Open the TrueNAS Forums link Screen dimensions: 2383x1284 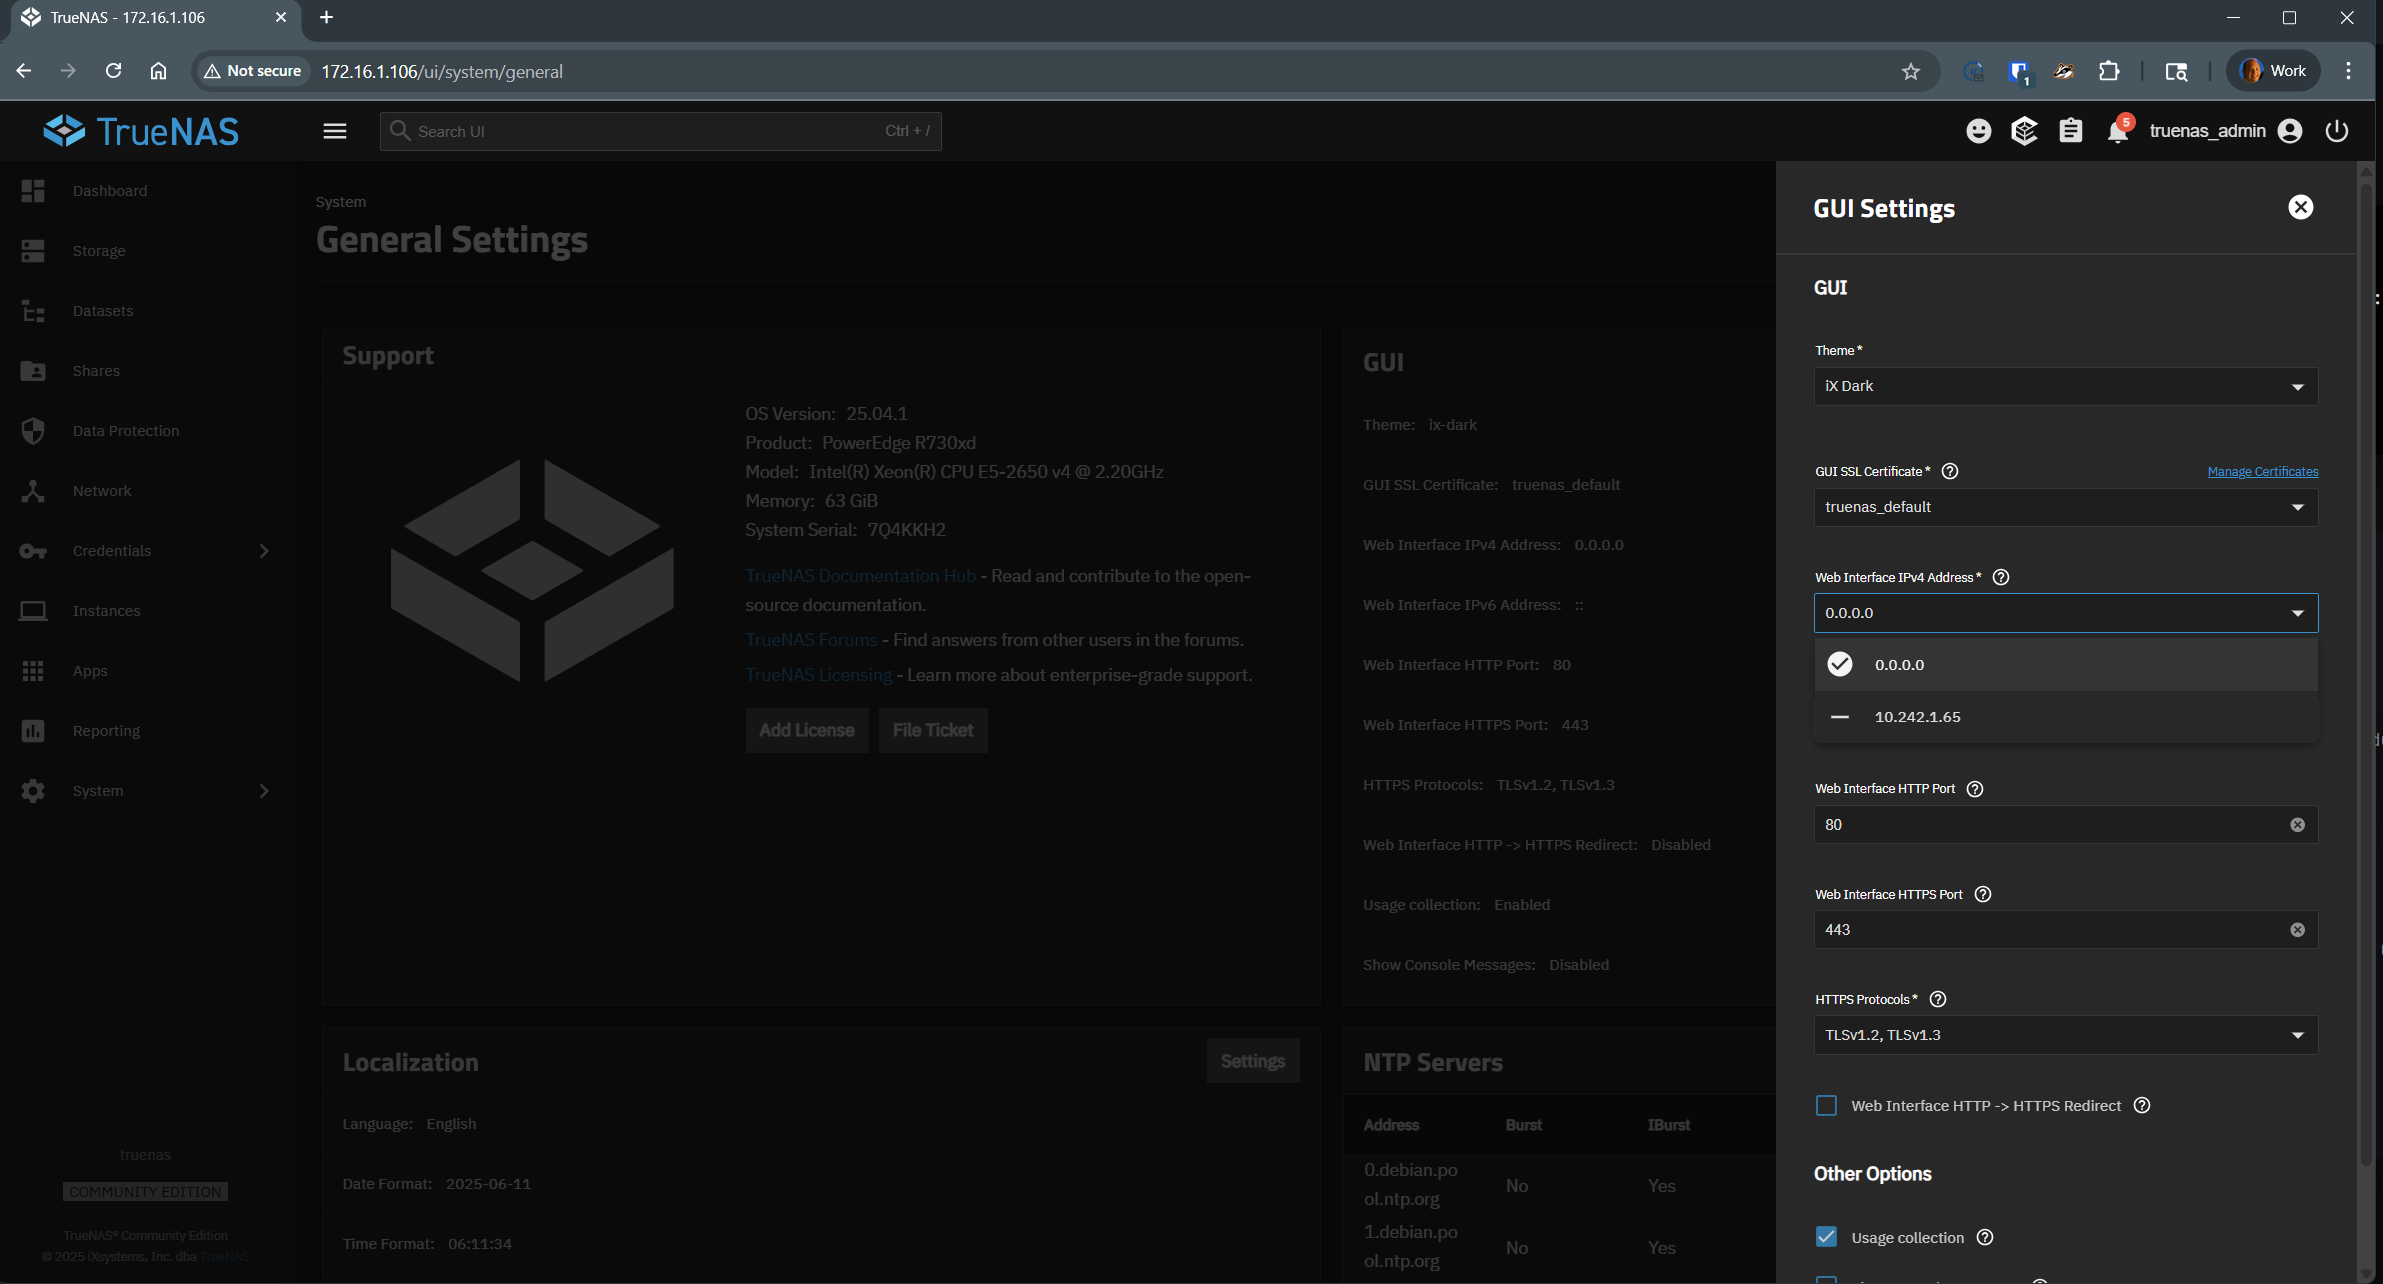click(x=811, y=640)
